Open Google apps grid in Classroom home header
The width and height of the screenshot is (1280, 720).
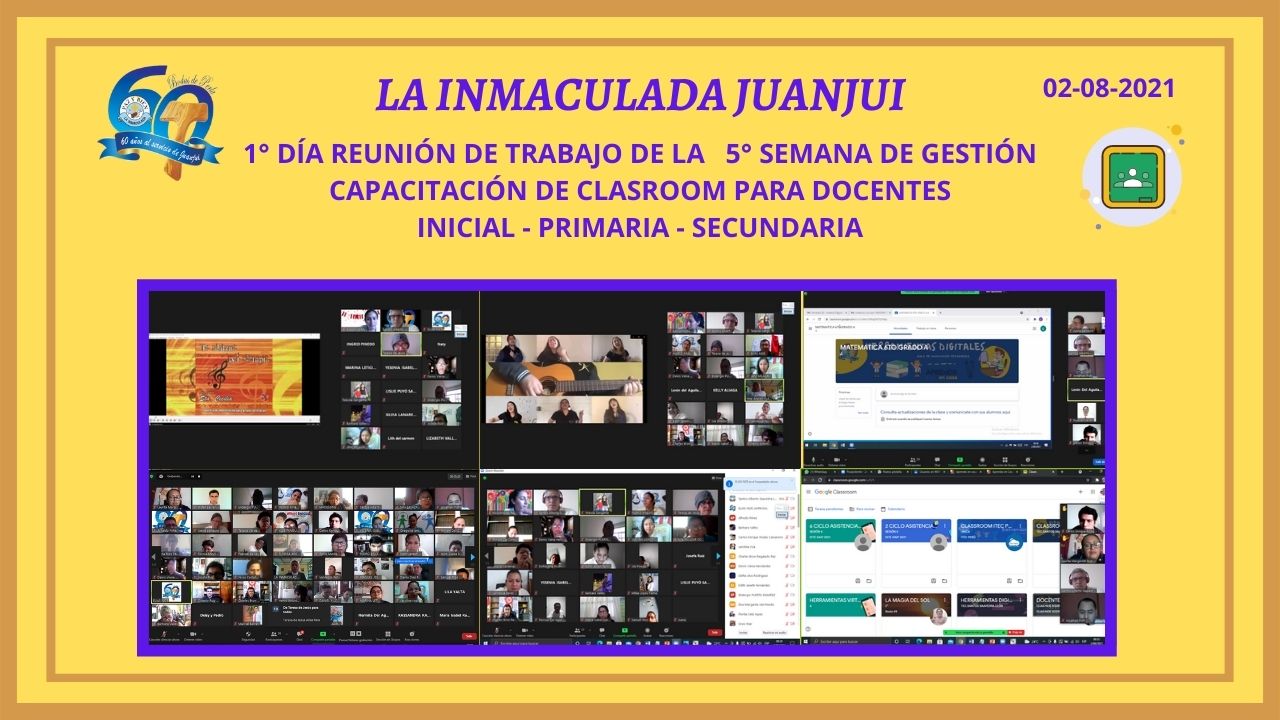pyautogui.click(x=1093, y=492)
